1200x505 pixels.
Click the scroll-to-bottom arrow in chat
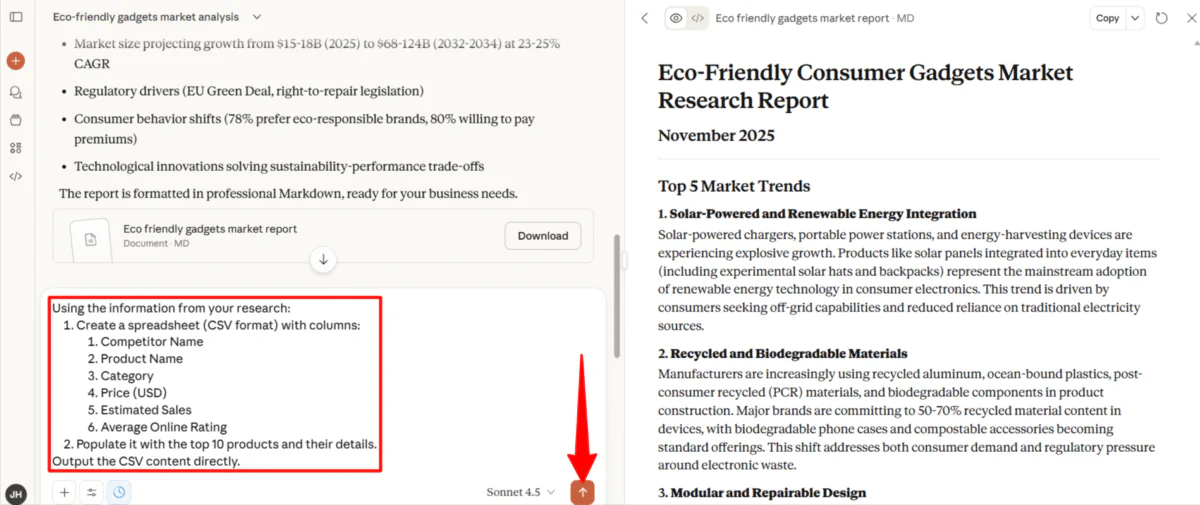[323, 259]
